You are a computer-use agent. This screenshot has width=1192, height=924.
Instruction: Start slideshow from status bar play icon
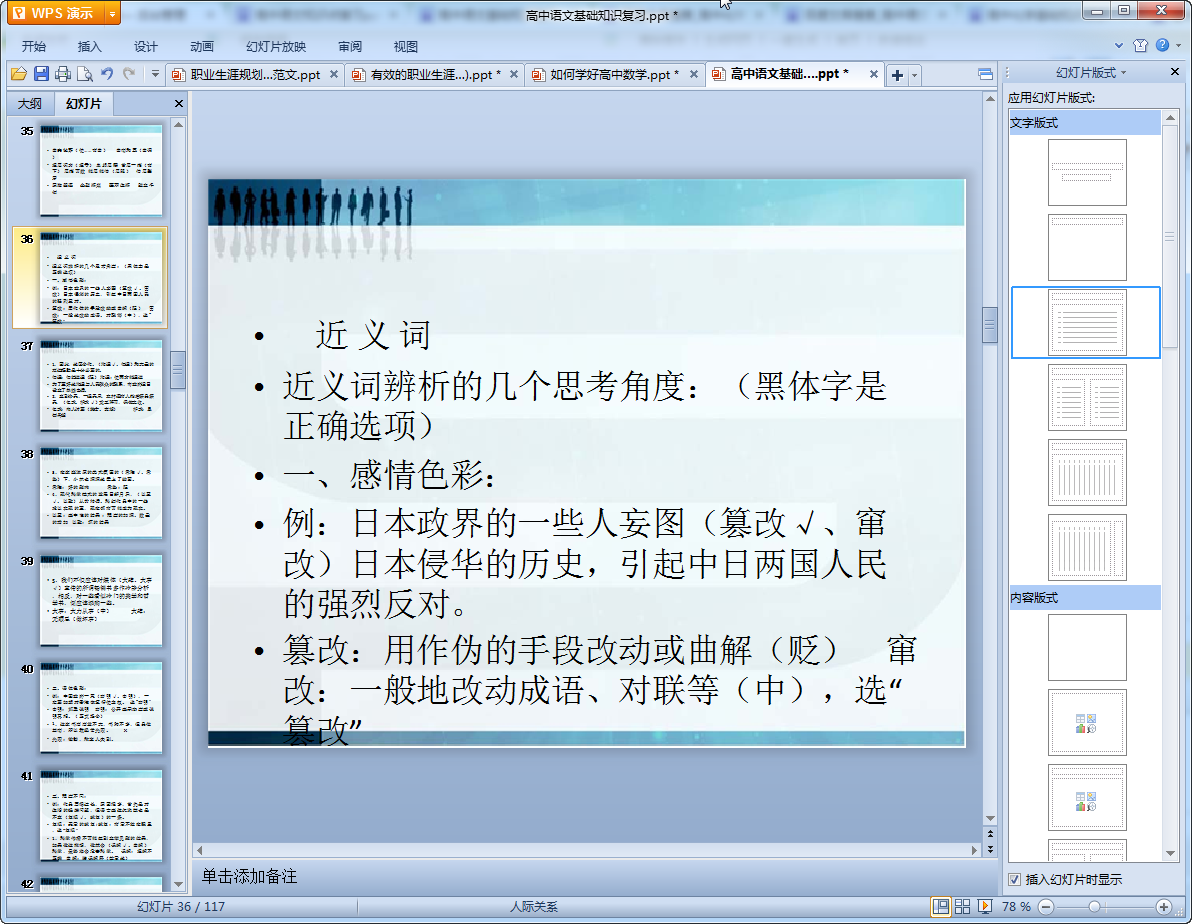[984, 907]
